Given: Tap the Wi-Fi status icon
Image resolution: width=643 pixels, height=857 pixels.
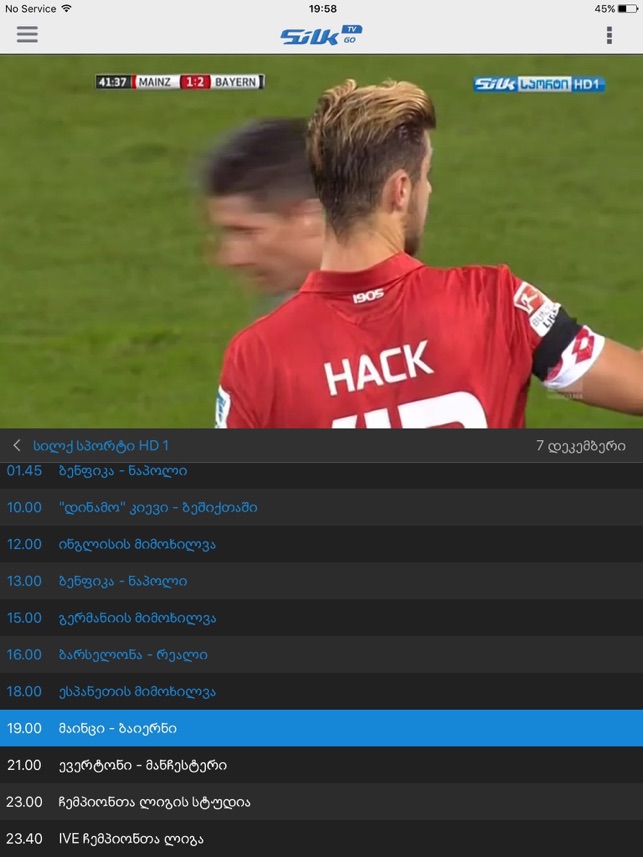Looking at the screenshot, I should coord(67,8).
